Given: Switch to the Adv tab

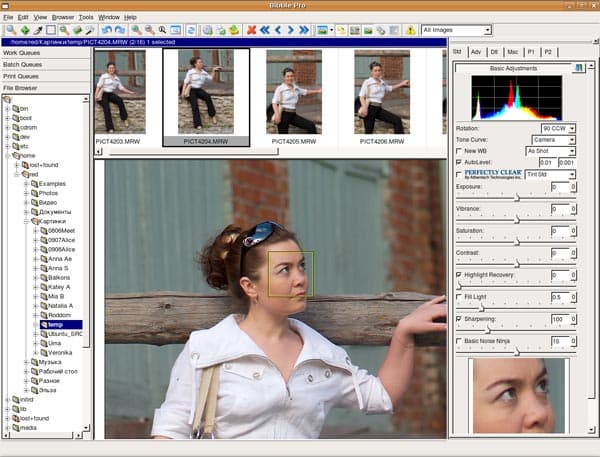Looking at the screenshot, I should [476, 50].
